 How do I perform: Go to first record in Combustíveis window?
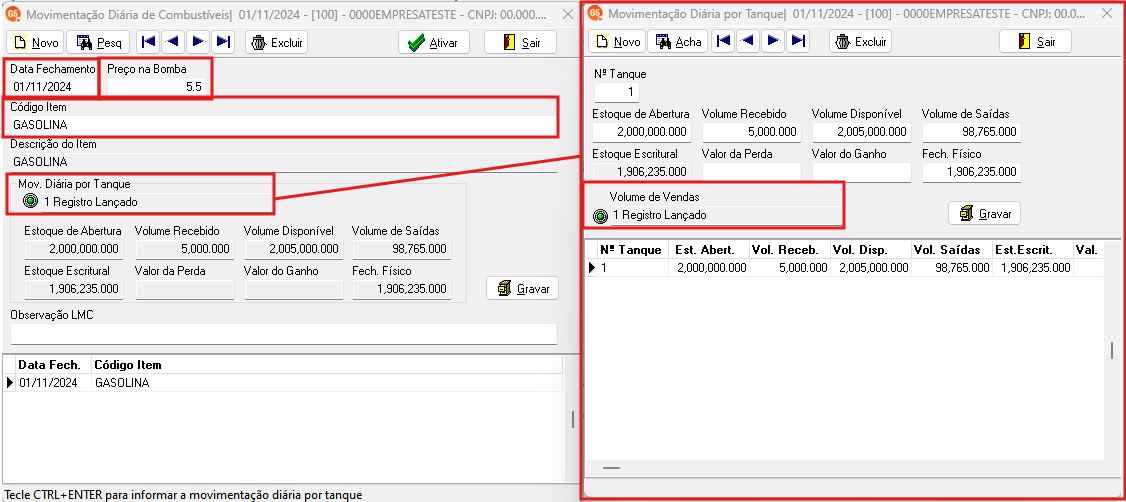click(x=149, y=42)
